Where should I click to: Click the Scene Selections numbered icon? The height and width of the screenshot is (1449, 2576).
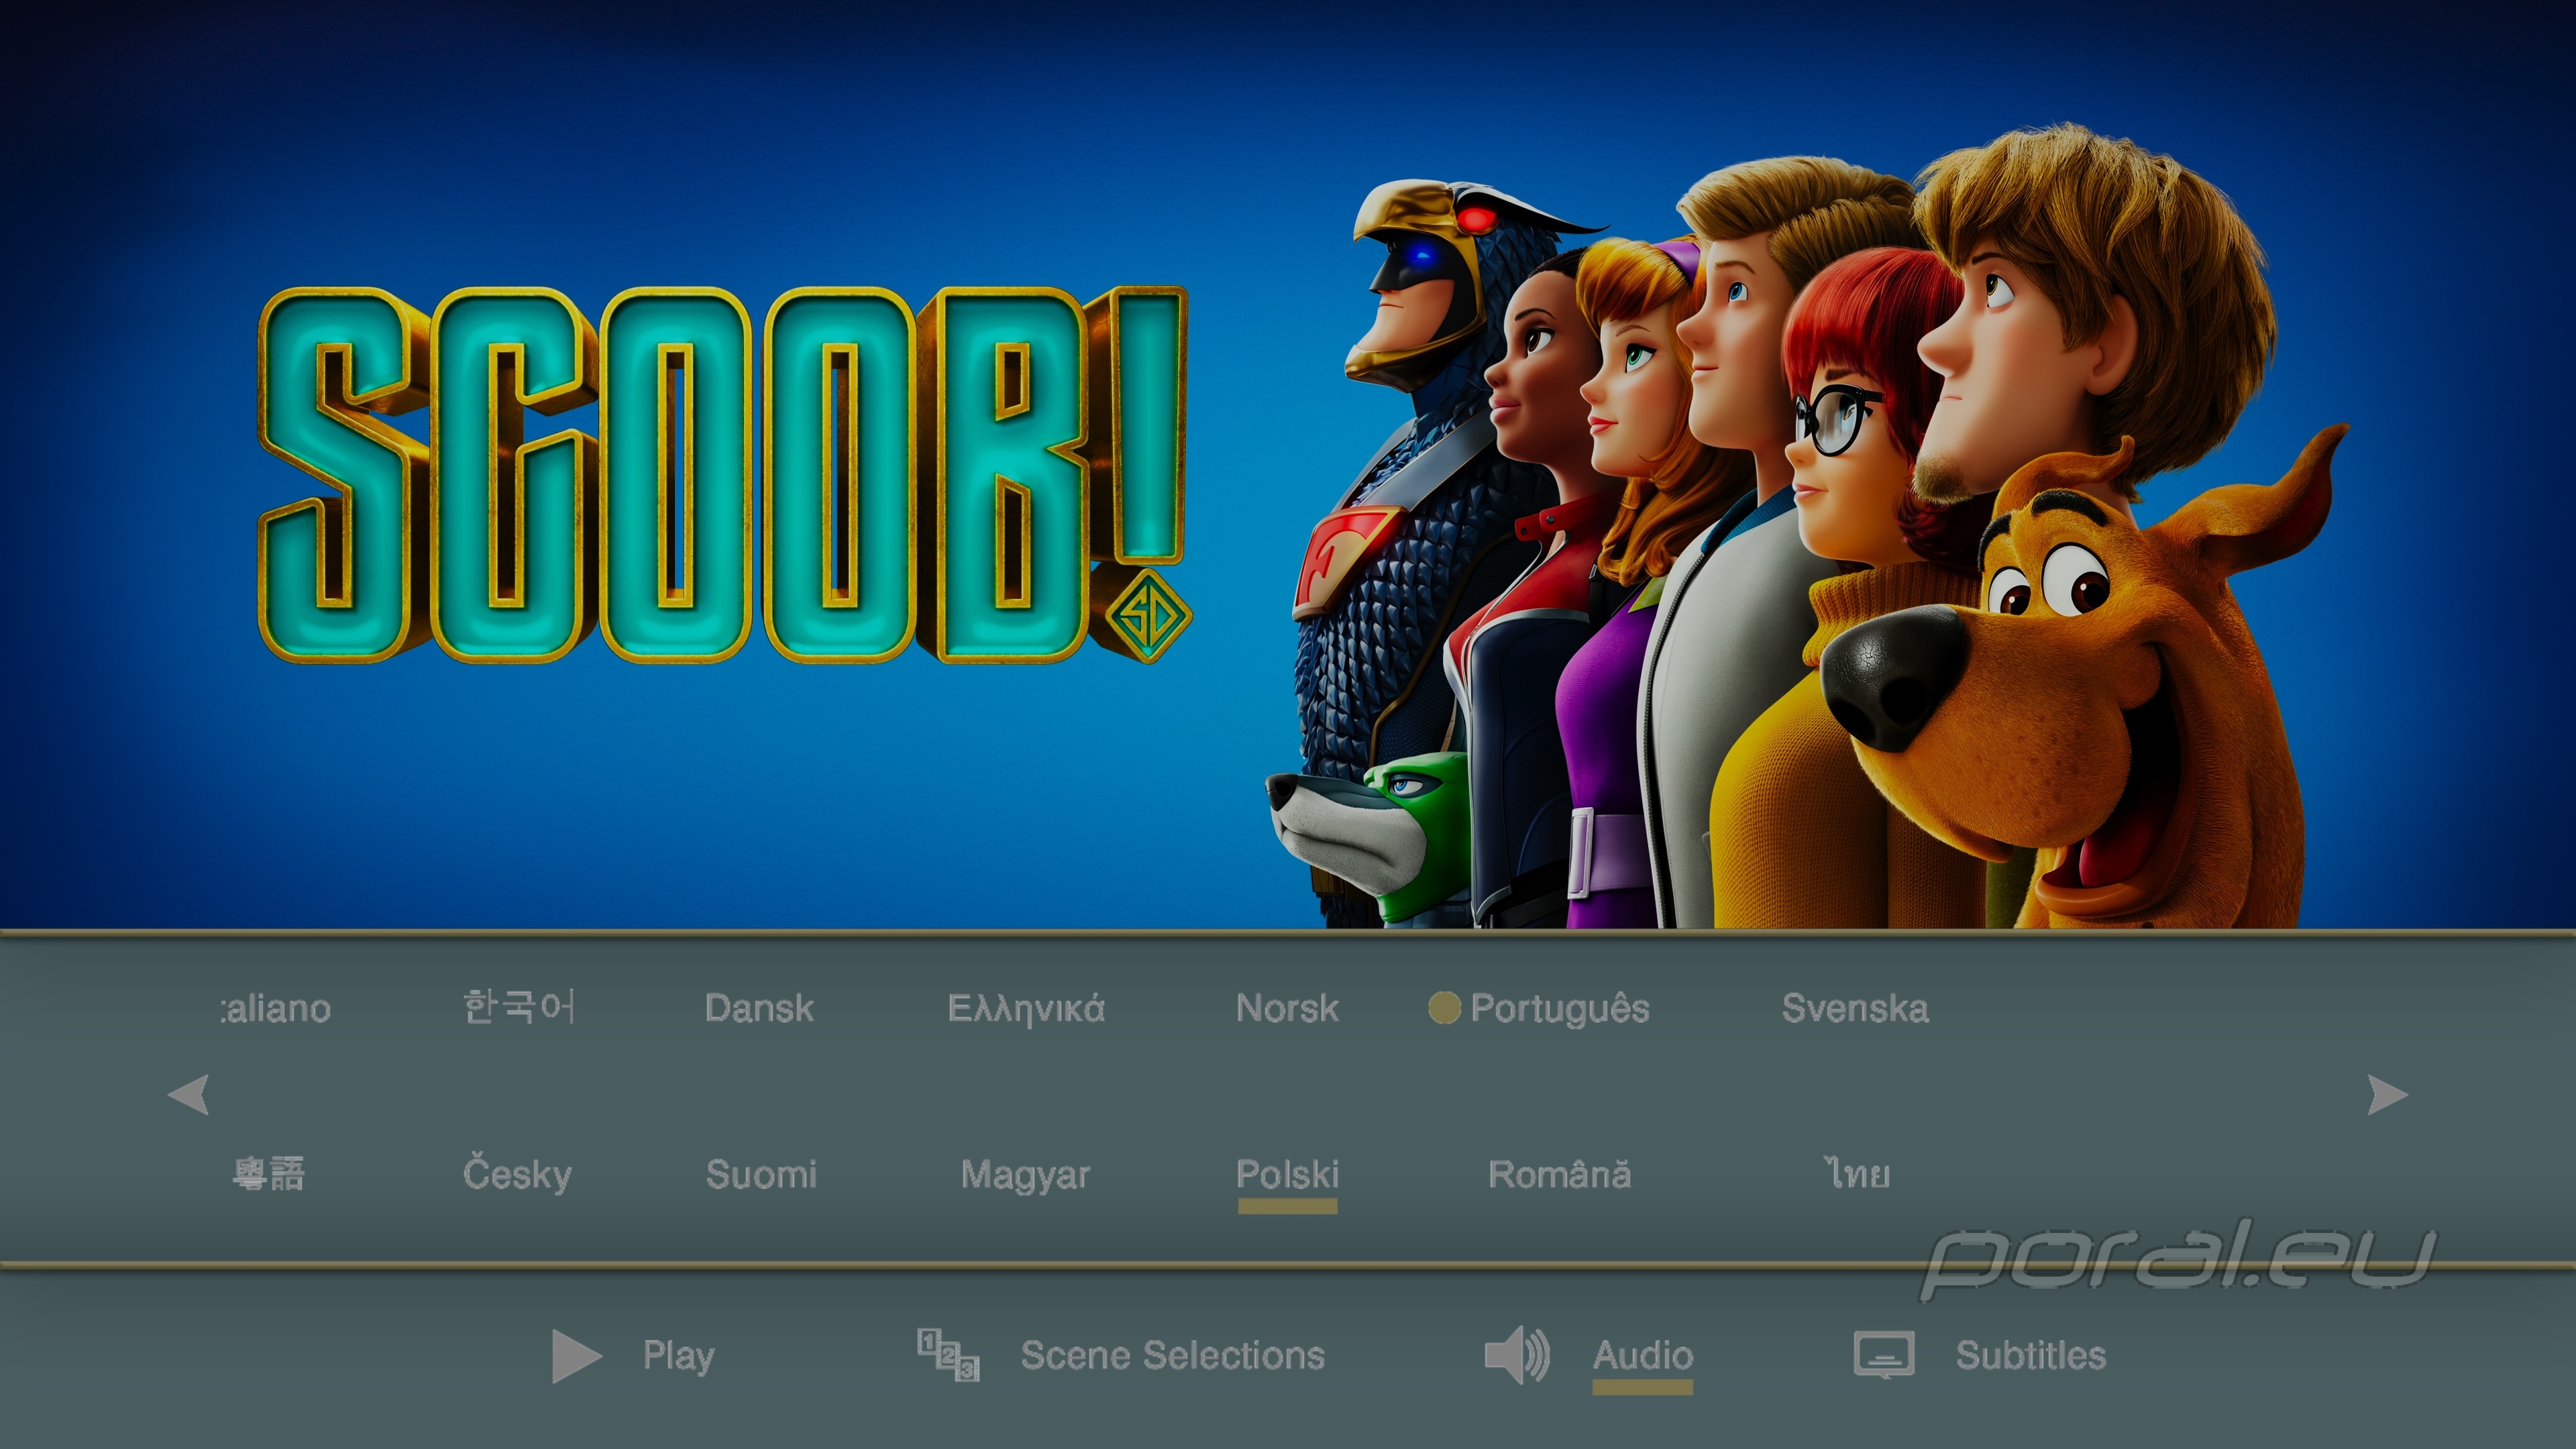pyautogui.click(x=948, y=1355)
